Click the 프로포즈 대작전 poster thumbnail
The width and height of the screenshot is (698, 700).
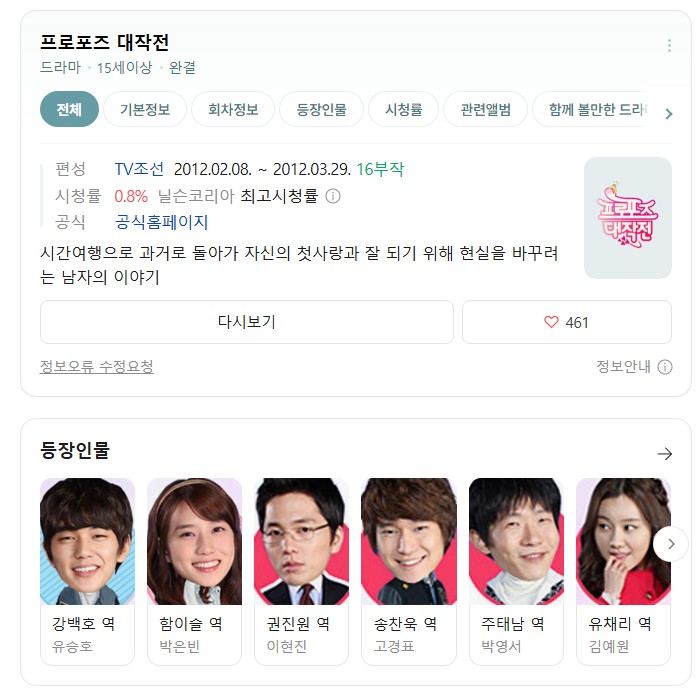627,217
